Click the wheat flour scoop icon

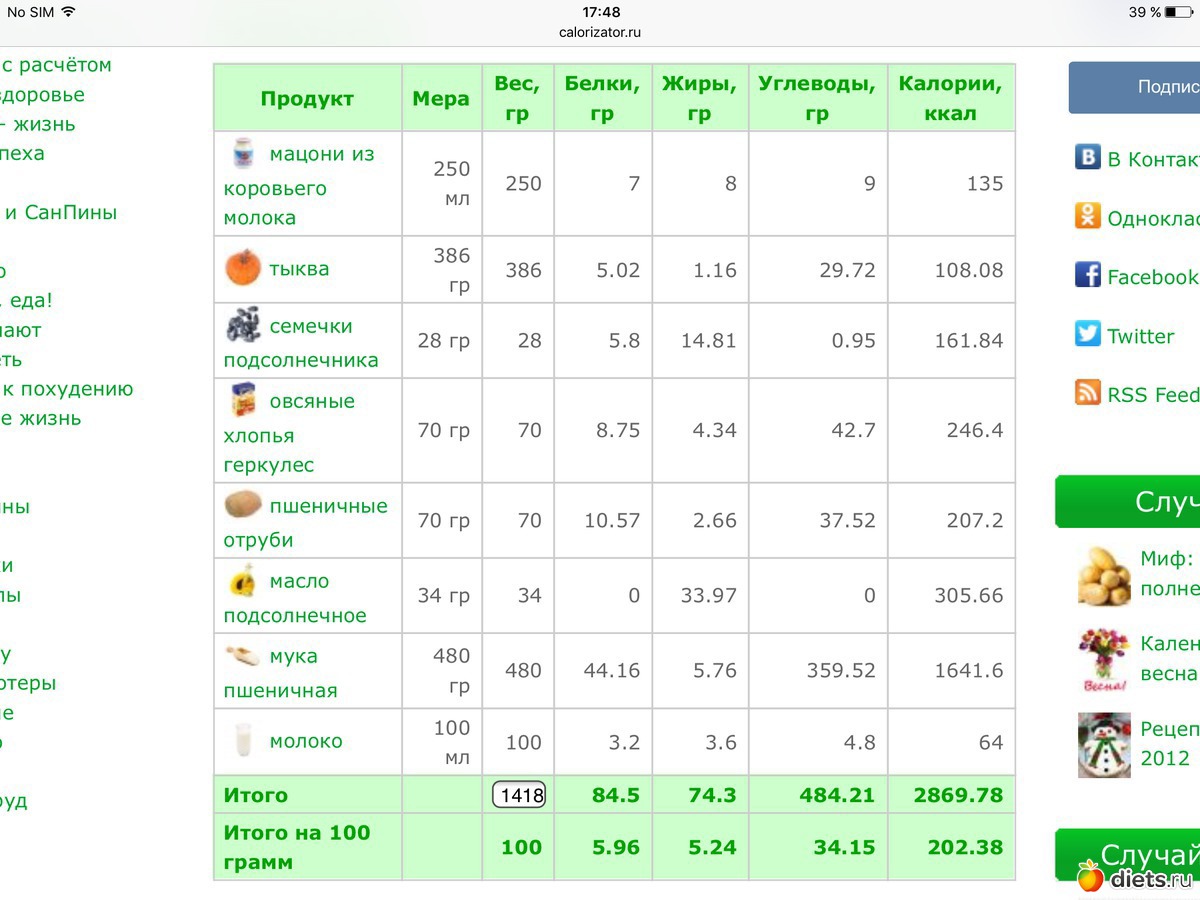242,656
